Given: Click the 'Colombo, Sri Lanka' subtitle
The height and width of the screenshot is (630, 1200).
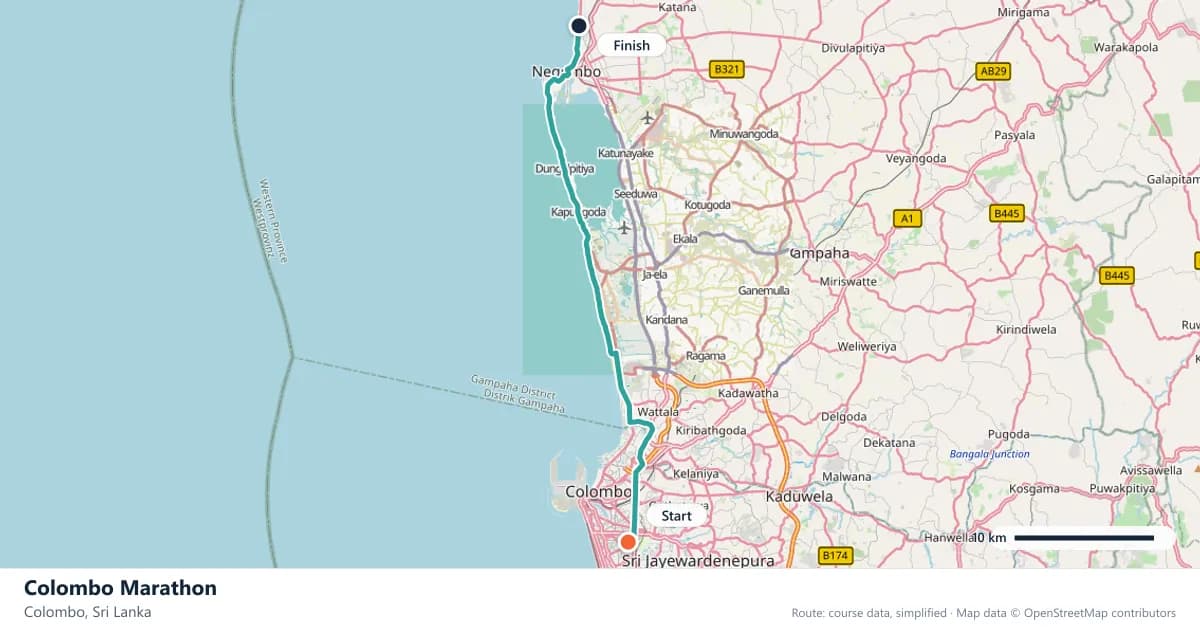Looking at the screenshot, I should [87, 612].
